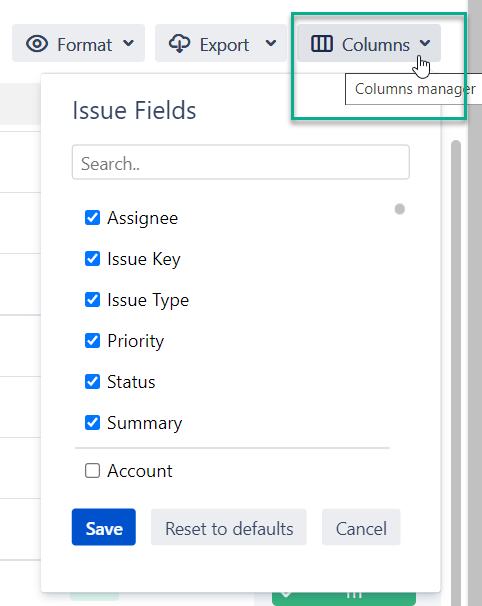The height and width of the screenshot is (606, 482).
Task: Enable the Account field checkbox
Action: click(92, 471)
